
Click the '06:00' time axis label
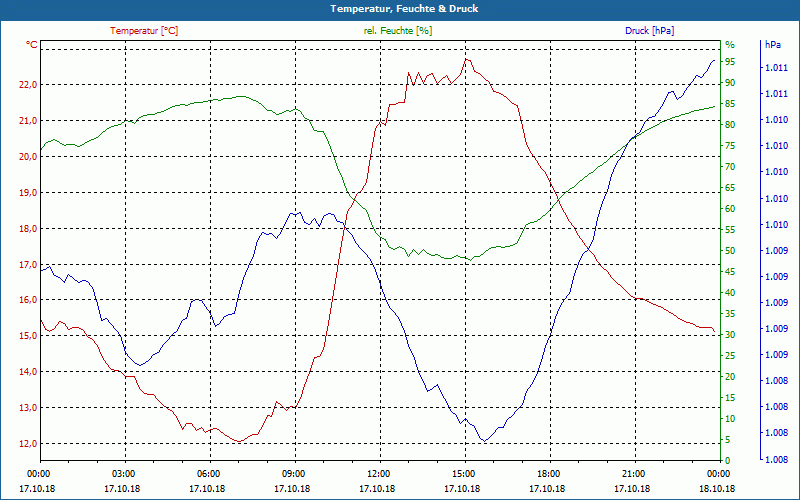pos(208,474)
